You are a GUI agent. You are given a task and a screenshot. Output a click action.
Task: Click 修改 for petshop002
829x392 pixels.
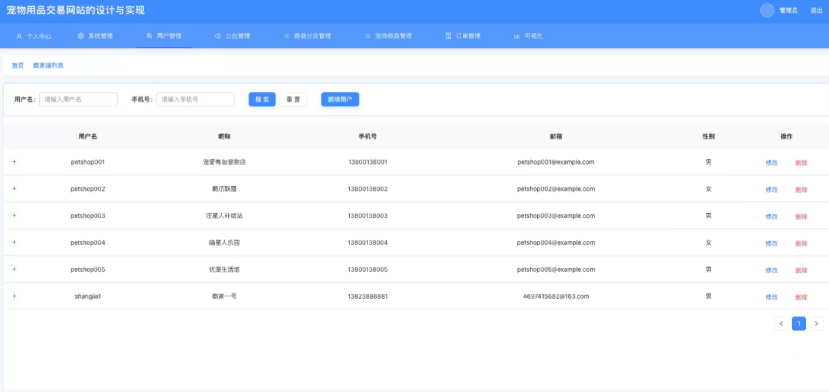771,190
